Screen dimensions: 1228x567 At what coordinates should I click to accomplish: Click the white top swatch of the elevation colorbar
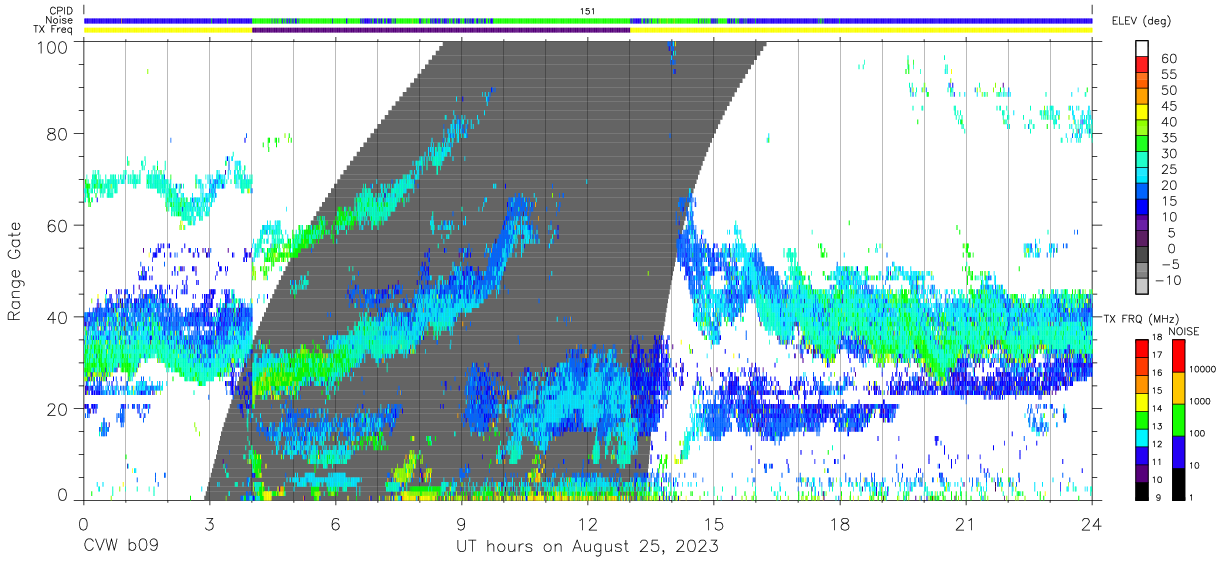(x=1142, y=49)
